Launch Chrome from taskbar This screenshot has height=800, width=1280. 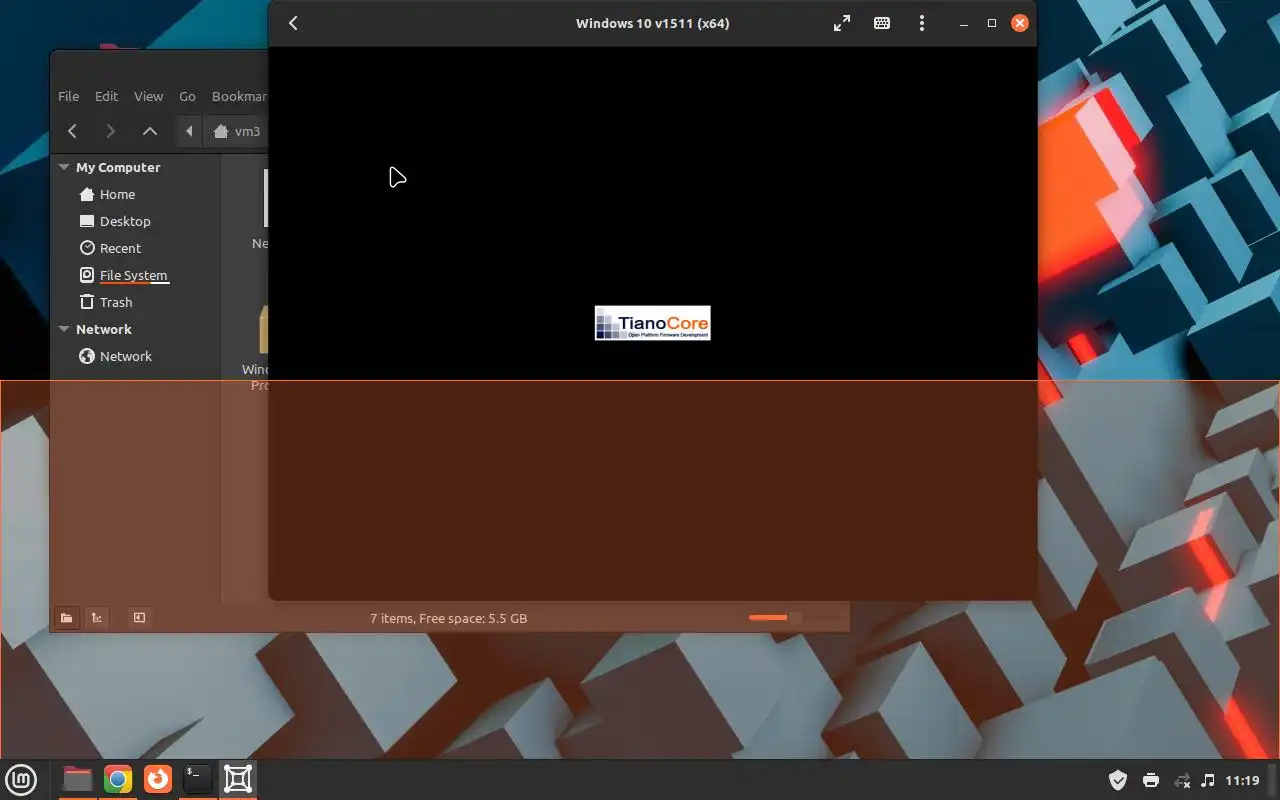118,779
